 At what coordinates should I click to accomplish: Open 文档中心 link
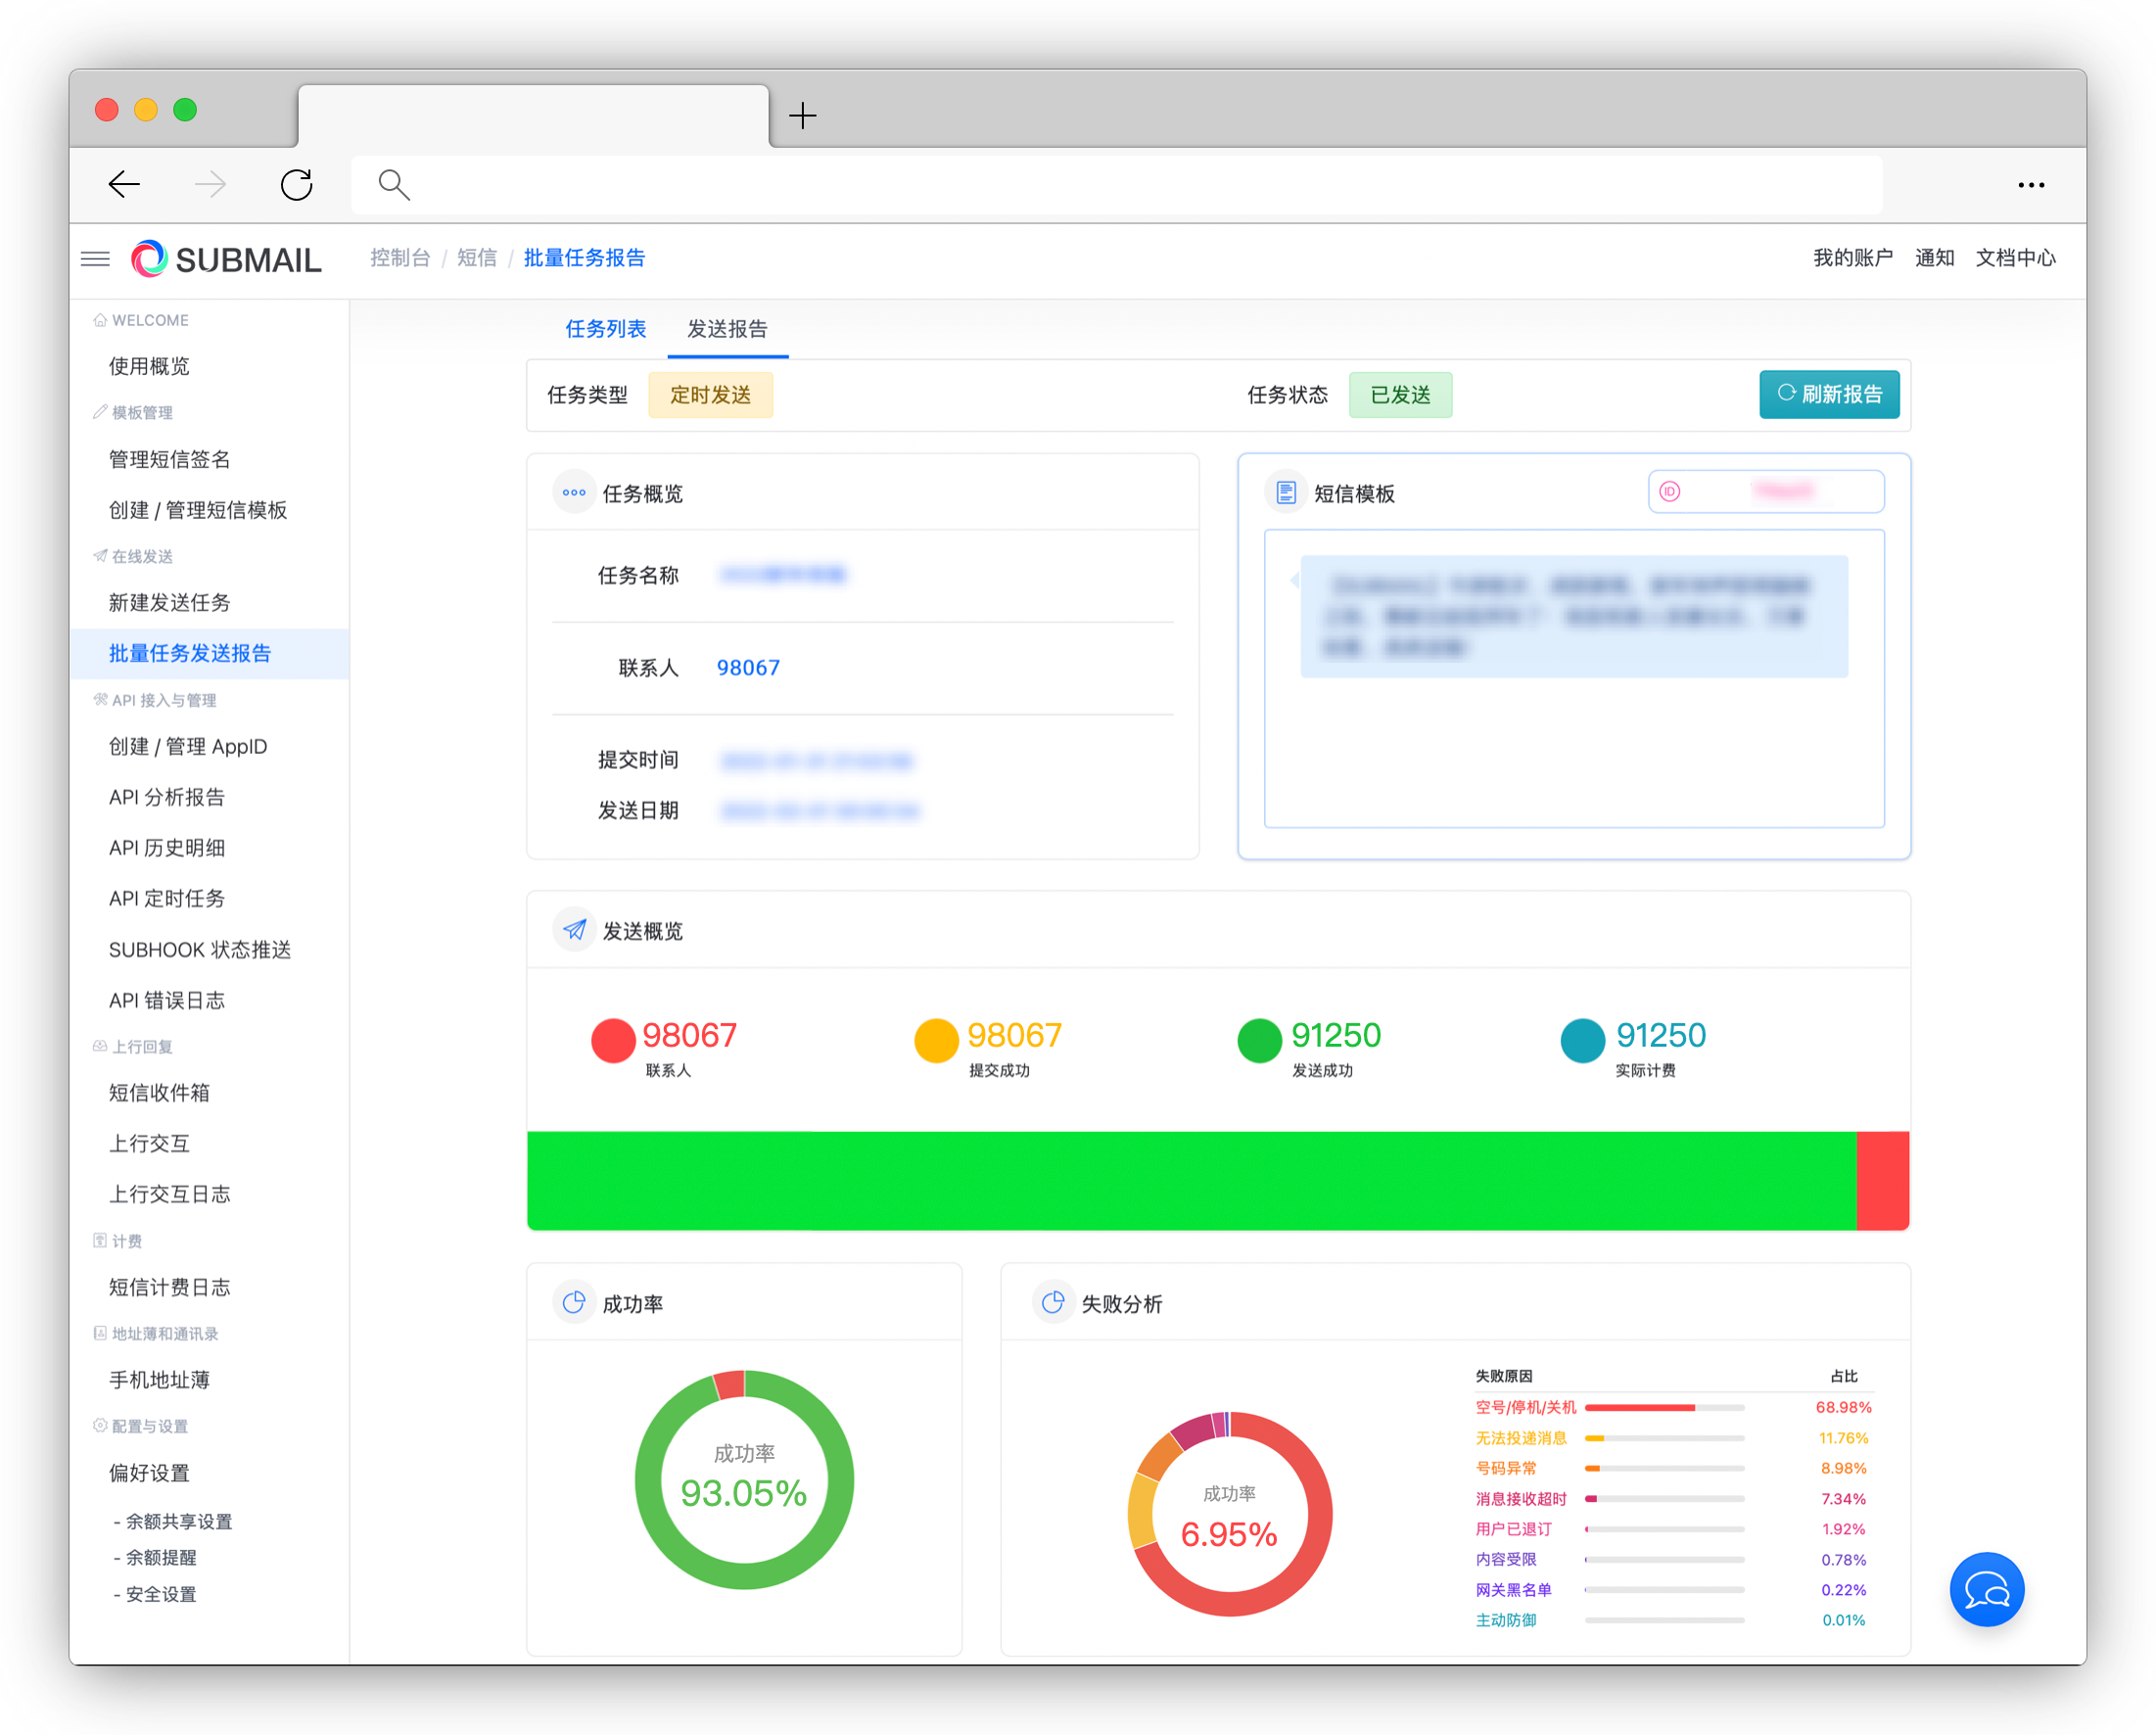tap(2015, 258)
